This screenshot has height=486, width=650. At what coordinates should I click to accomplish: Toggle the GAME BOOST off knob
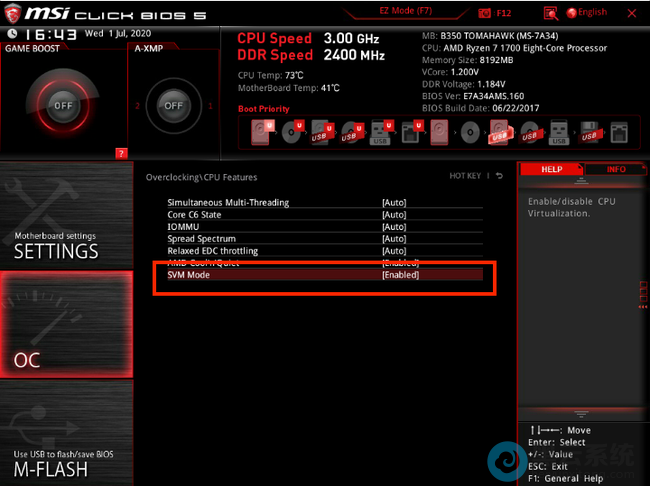(64, 105)
